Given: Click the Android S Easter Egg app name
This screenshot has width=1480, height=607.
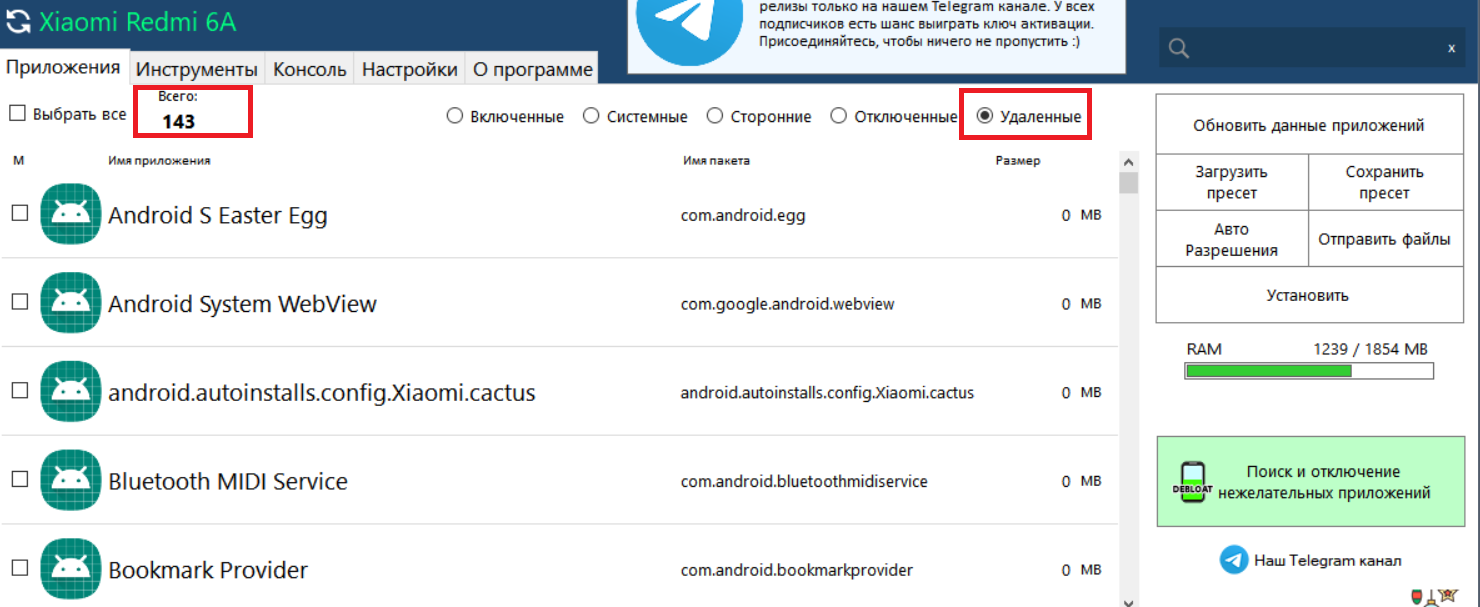Looking at the screenshot, I should (x=218, y=215).
